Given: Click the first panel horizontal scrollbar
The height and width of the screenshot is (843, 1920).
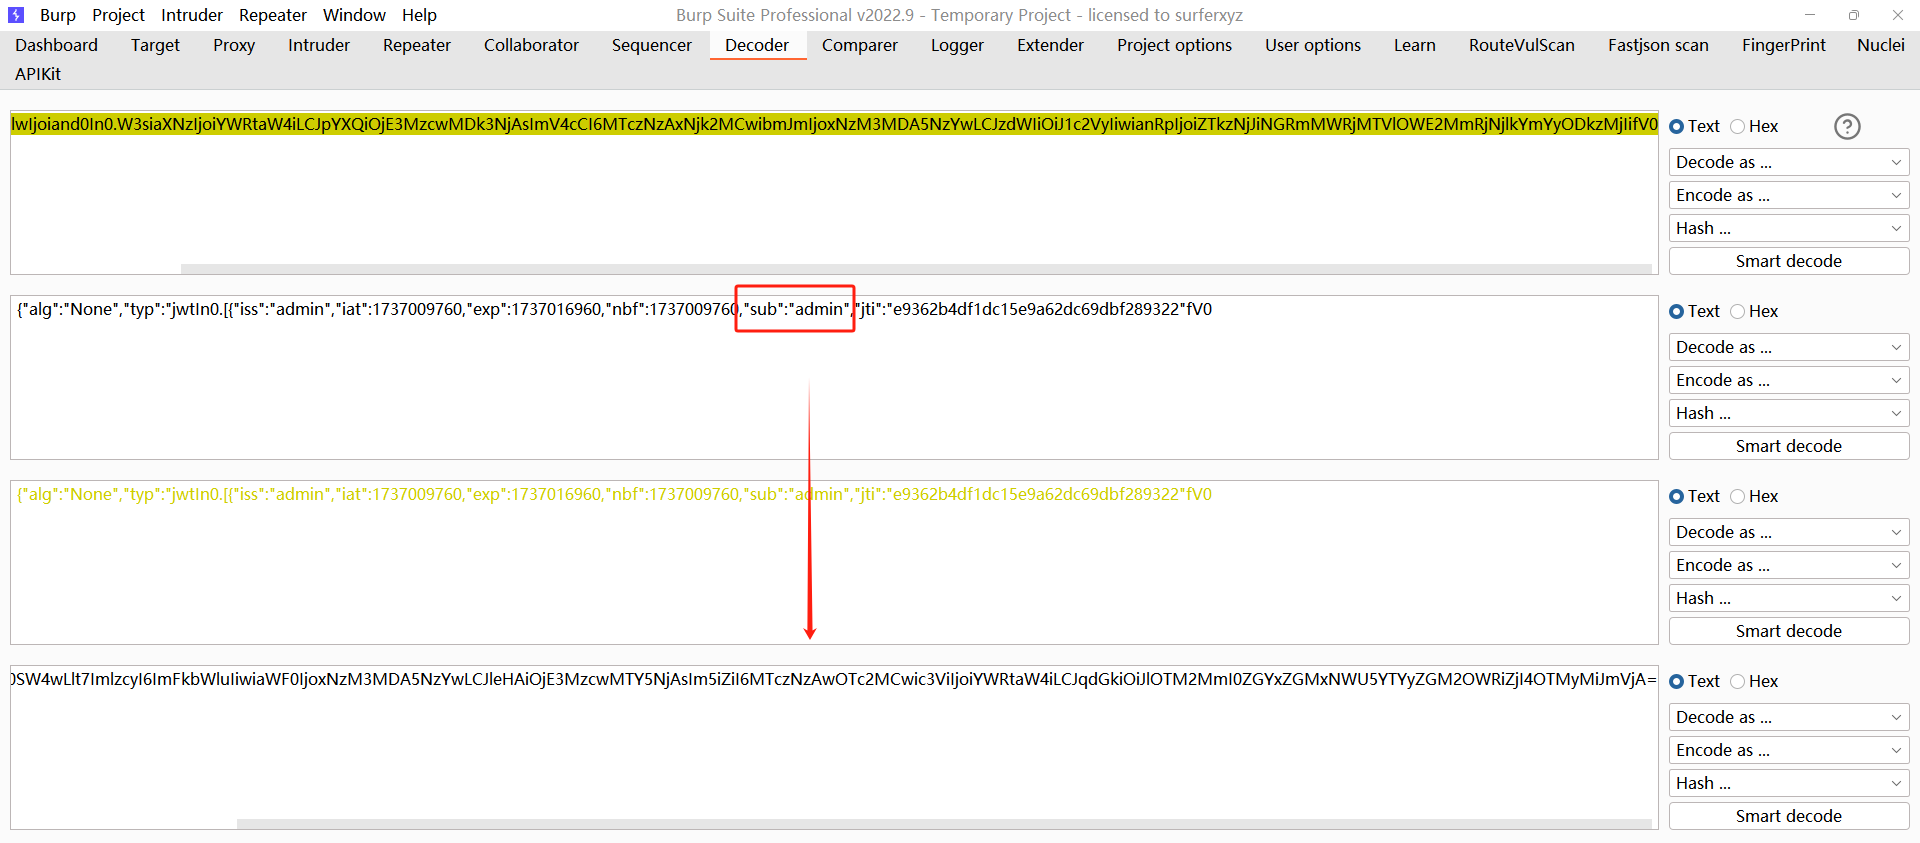Looking at the screenshot, I should [x=916, y=268].
